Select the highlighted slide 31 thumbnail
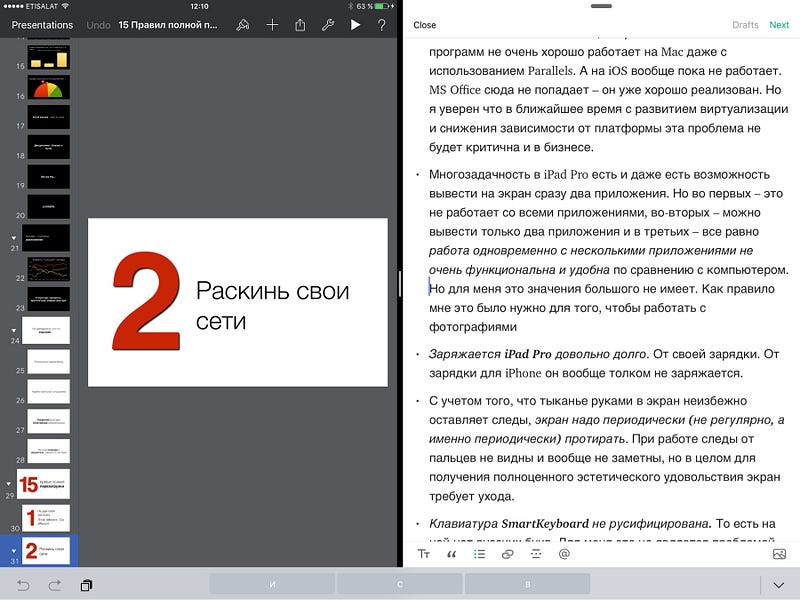 (x=46, y=551)
